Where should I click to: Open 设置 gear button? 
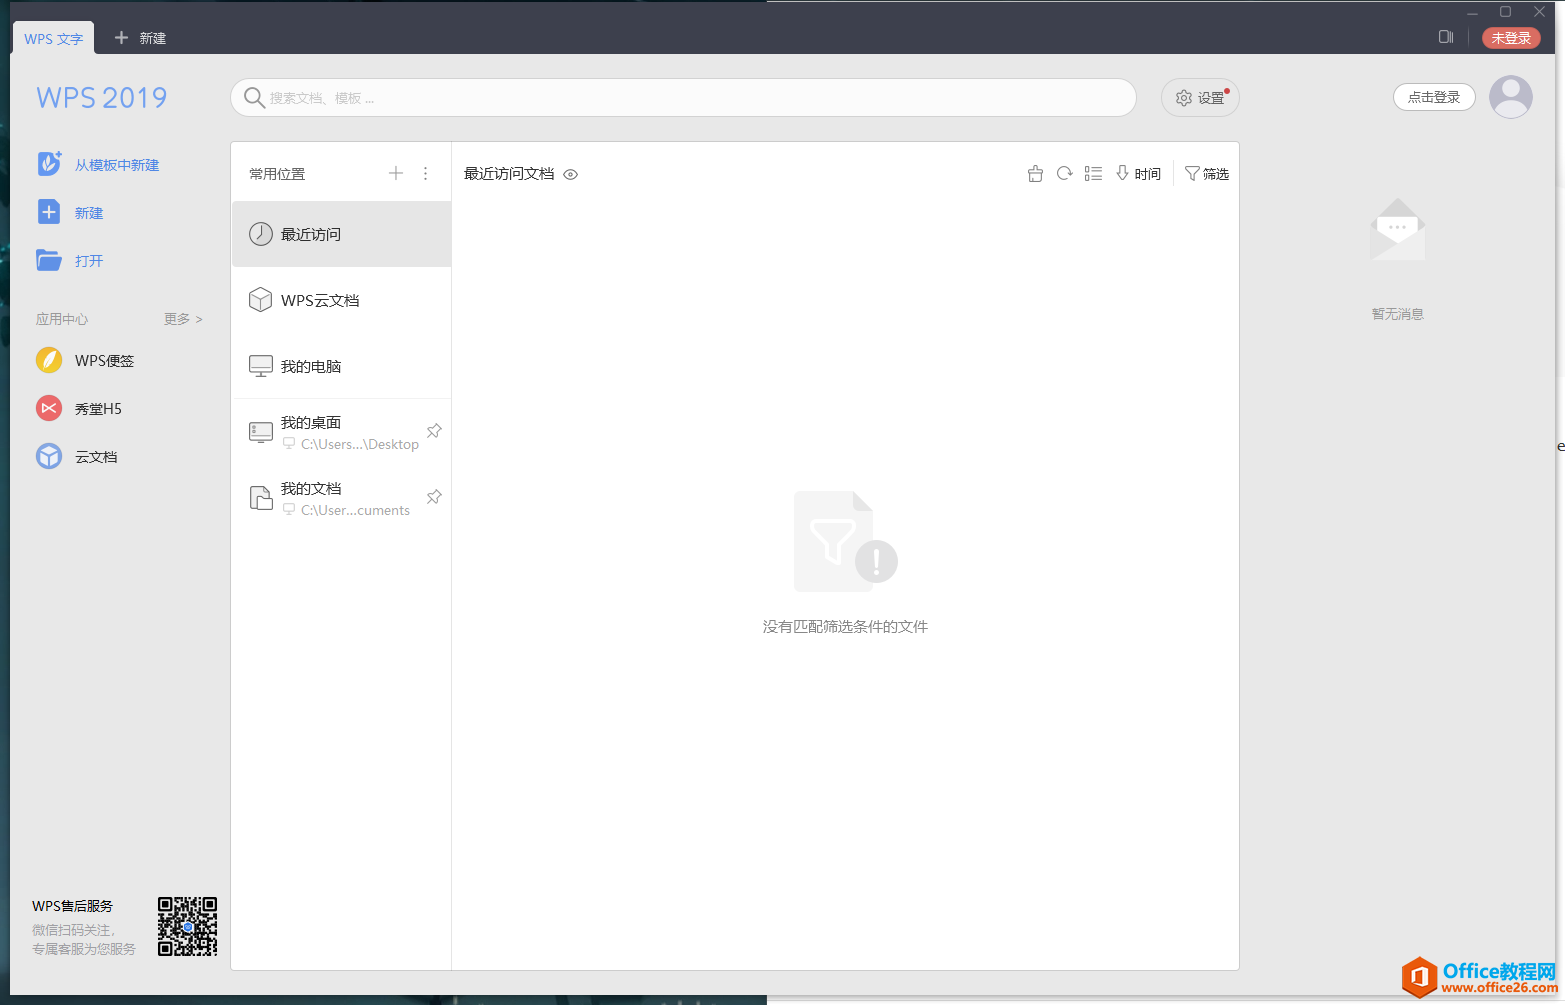click(1200, 97)
